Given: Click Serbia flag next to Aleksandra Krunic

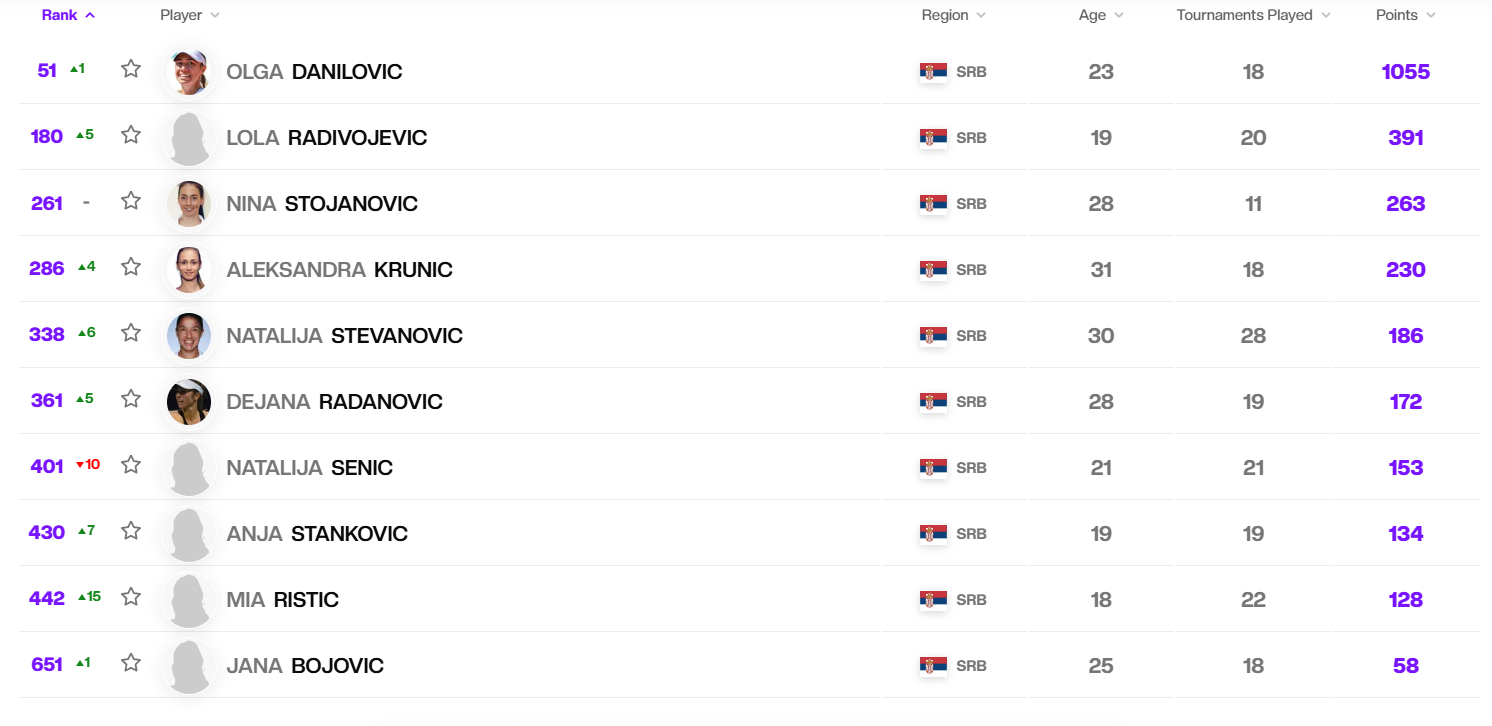Looking at the screenshot, I should (x=933, y=270).
